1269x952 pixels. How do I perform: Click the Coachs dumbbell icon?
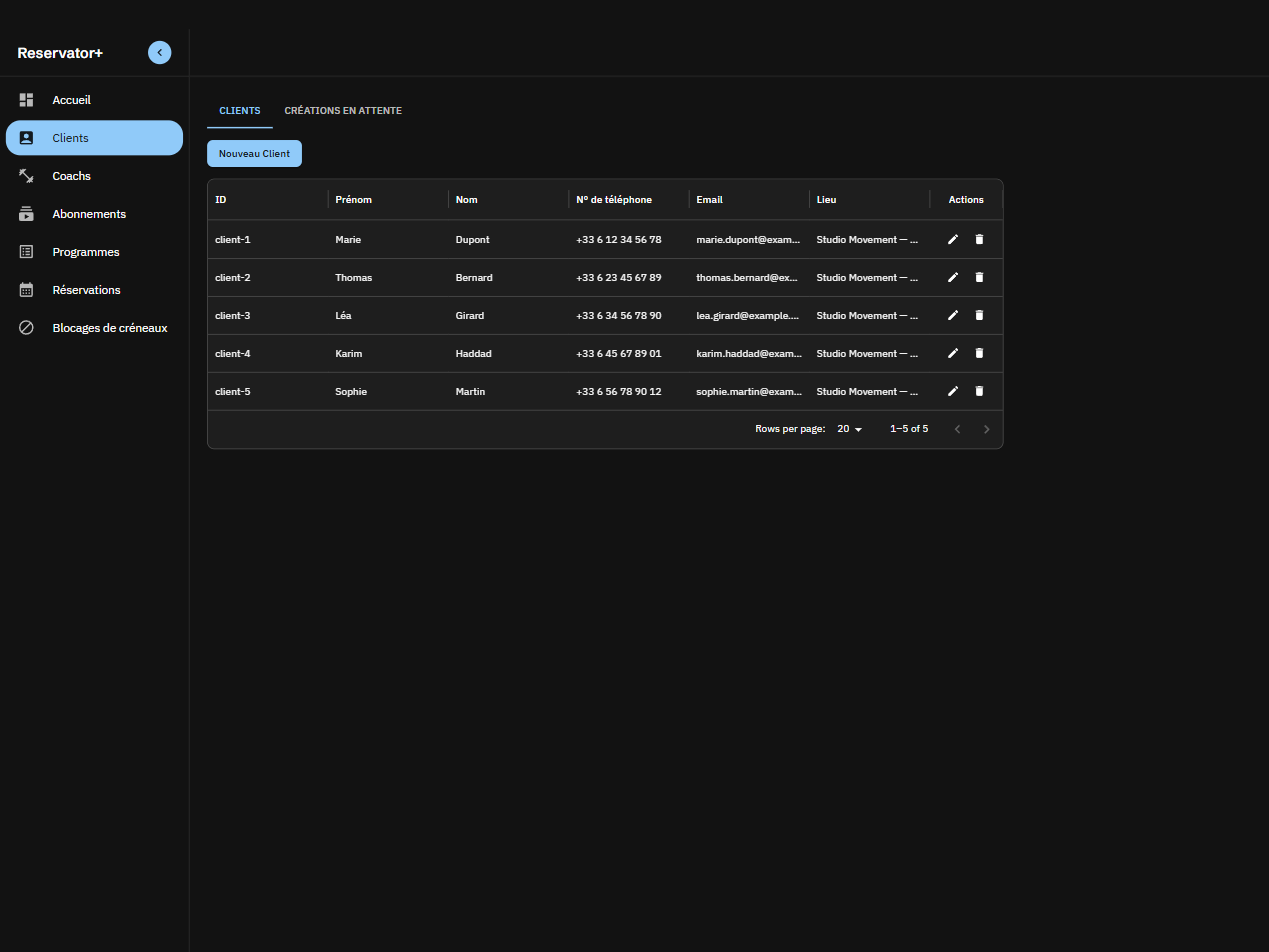pyautogui.click(x=27, y=176)
